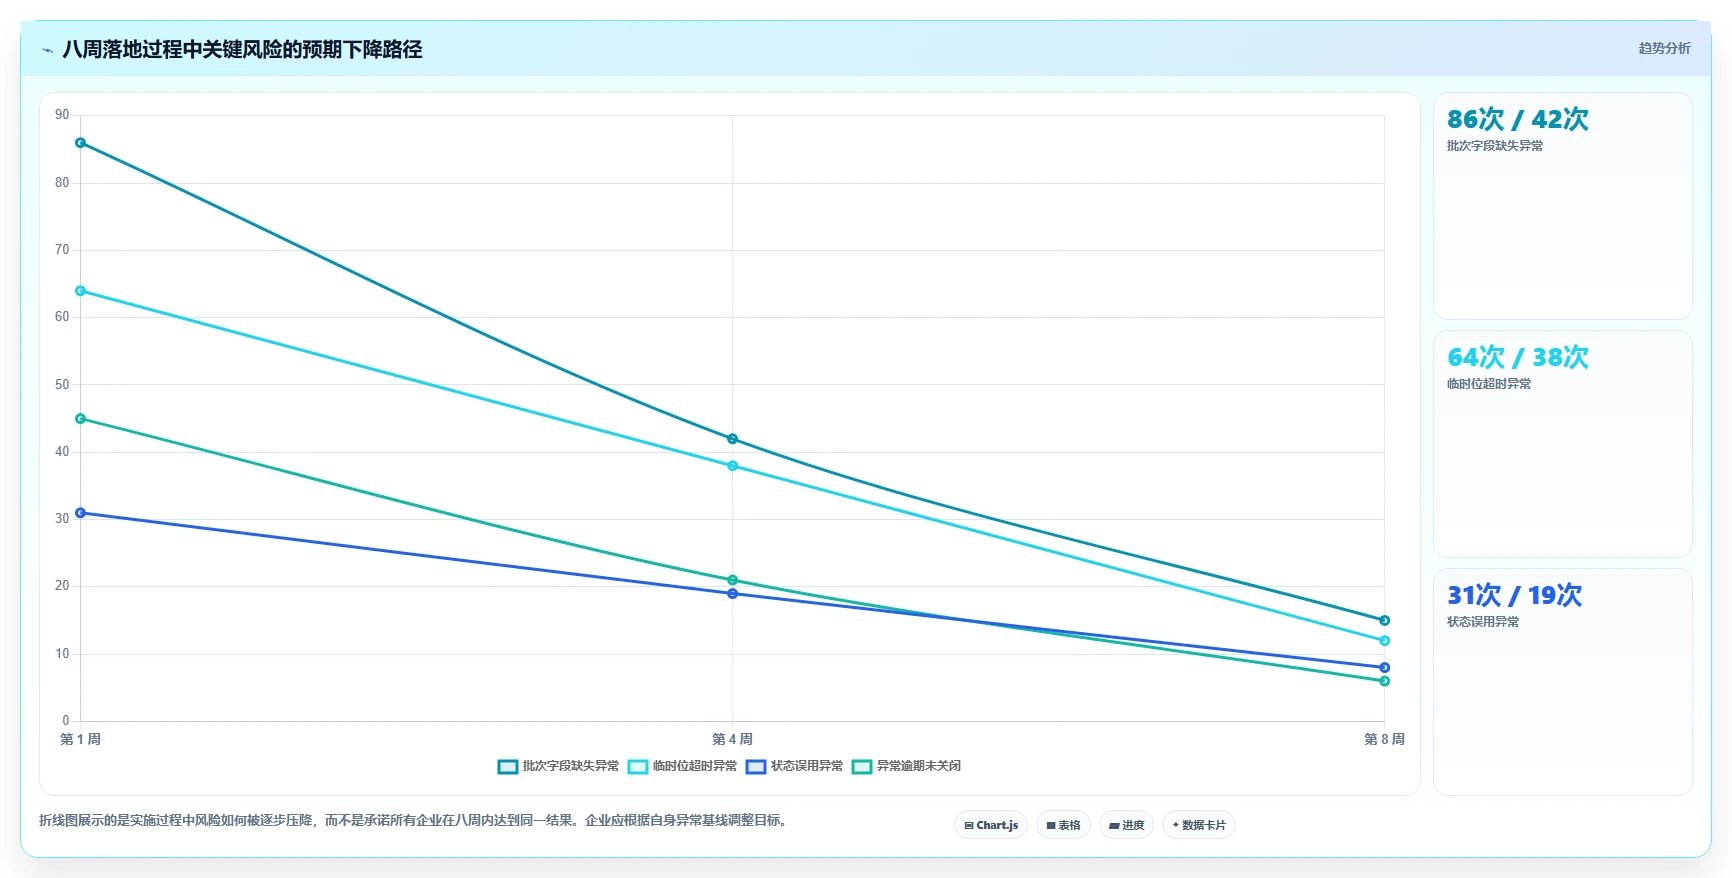Toggle the 状态误用异常 series in the legend

tap(794, 766)
